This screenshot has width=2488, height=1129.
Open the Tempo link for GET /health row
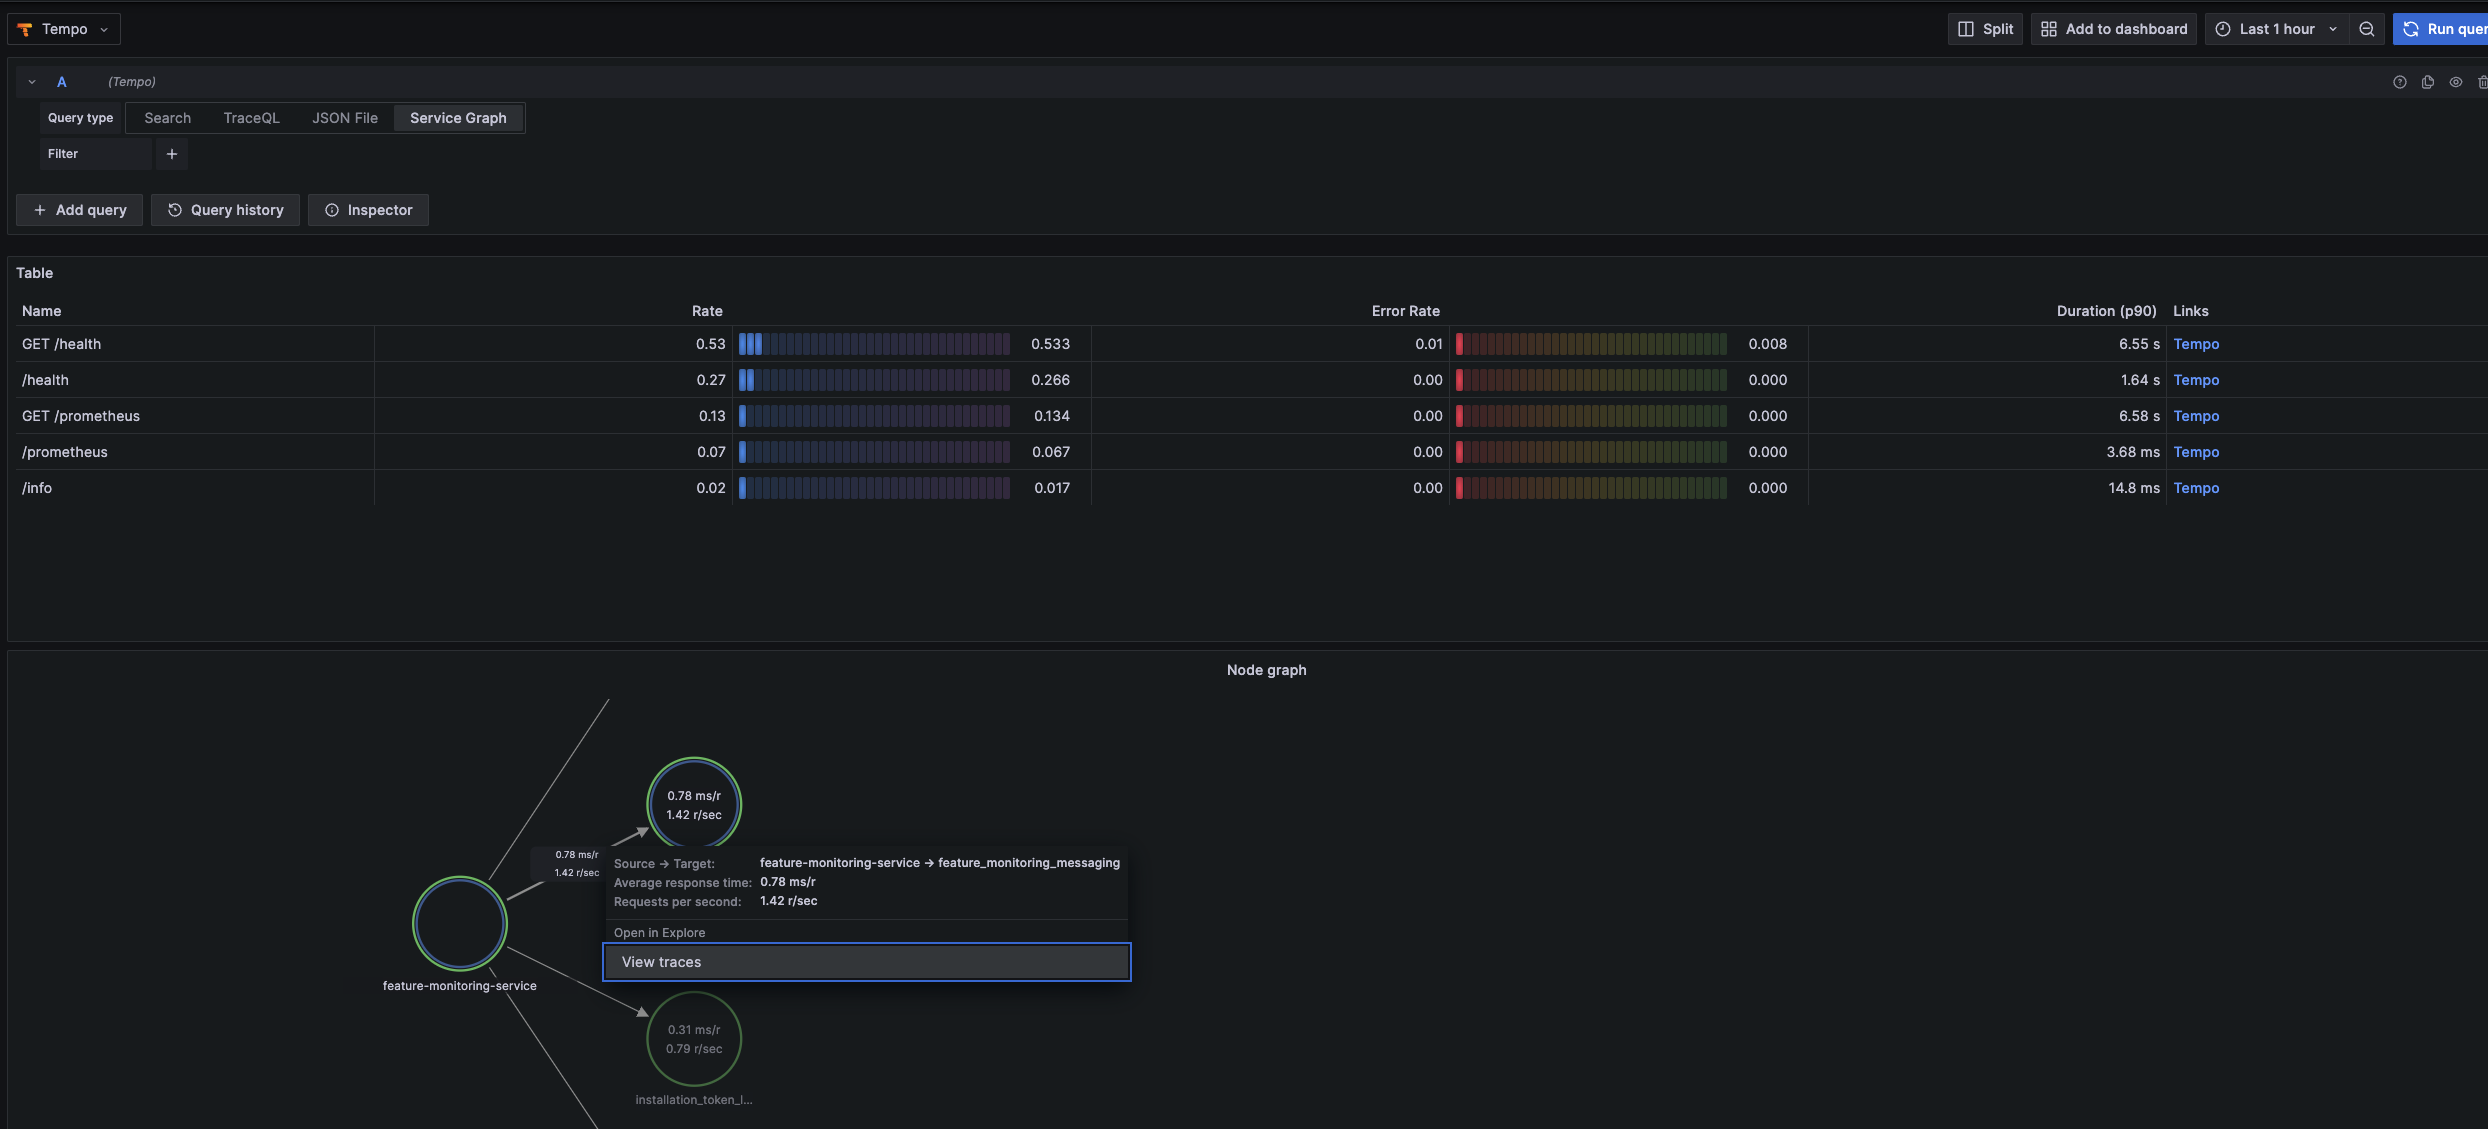(x=2197, y=343)
